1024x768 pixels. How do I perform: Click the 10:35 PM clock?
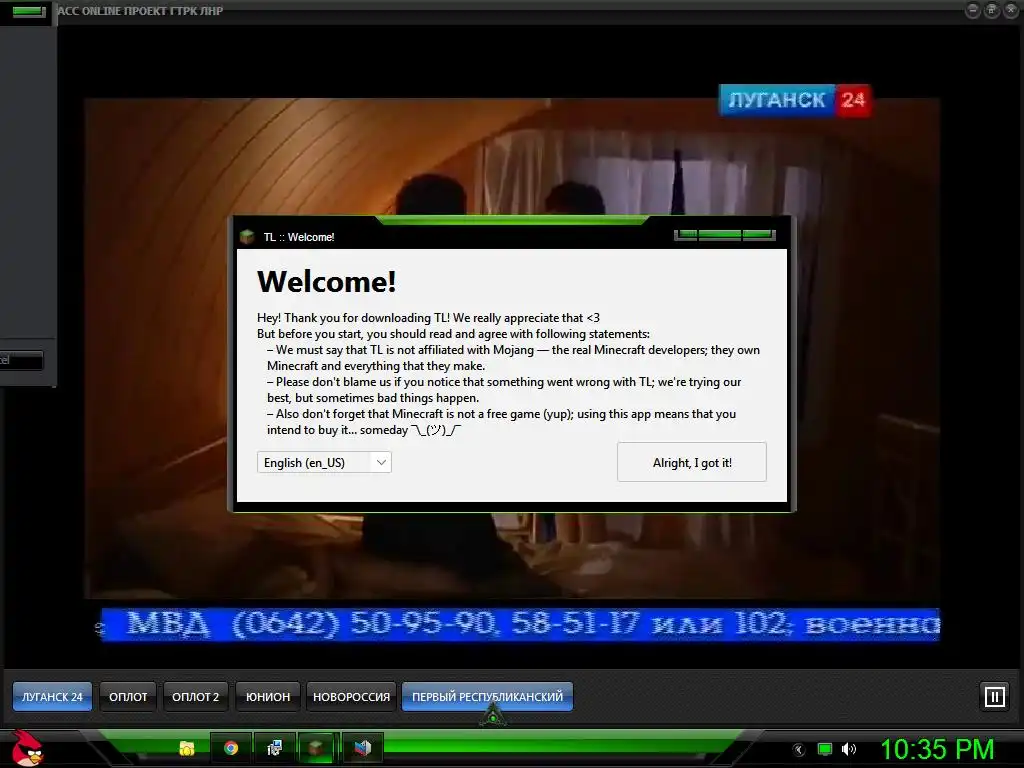pyautogui.click(x=937, y=749)
